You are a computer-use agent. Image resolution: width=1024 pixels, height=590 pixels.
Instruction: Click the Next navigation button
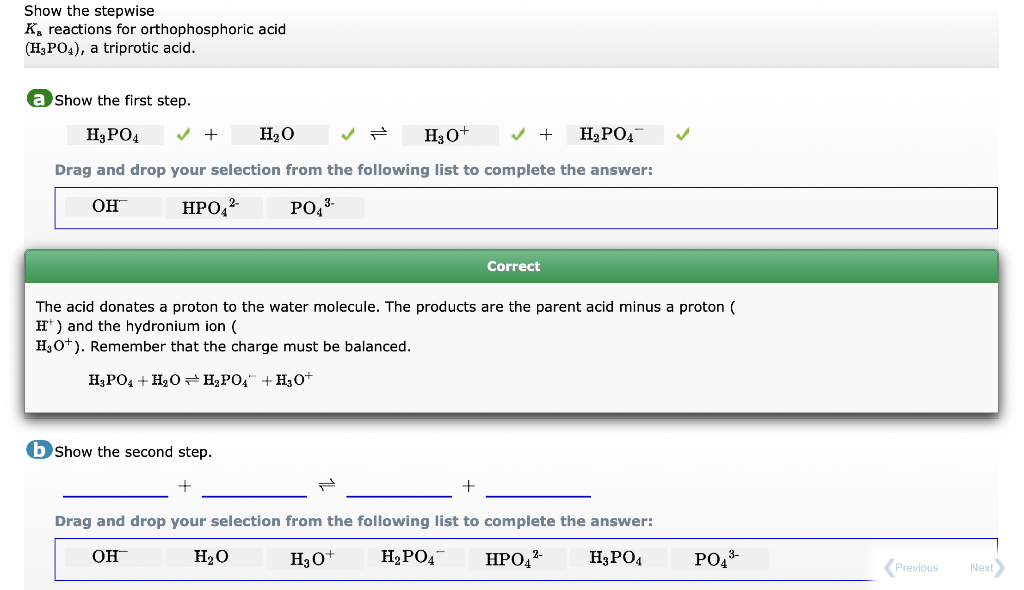[982, 567]
